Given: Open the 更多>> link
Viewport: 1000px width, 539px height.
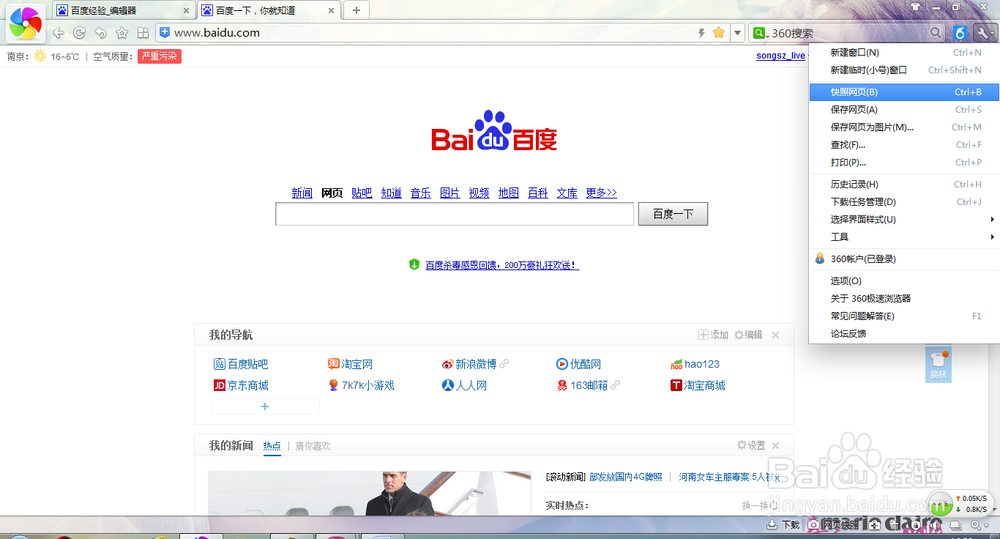Looking at the screenshot, I should pos(601,193).
